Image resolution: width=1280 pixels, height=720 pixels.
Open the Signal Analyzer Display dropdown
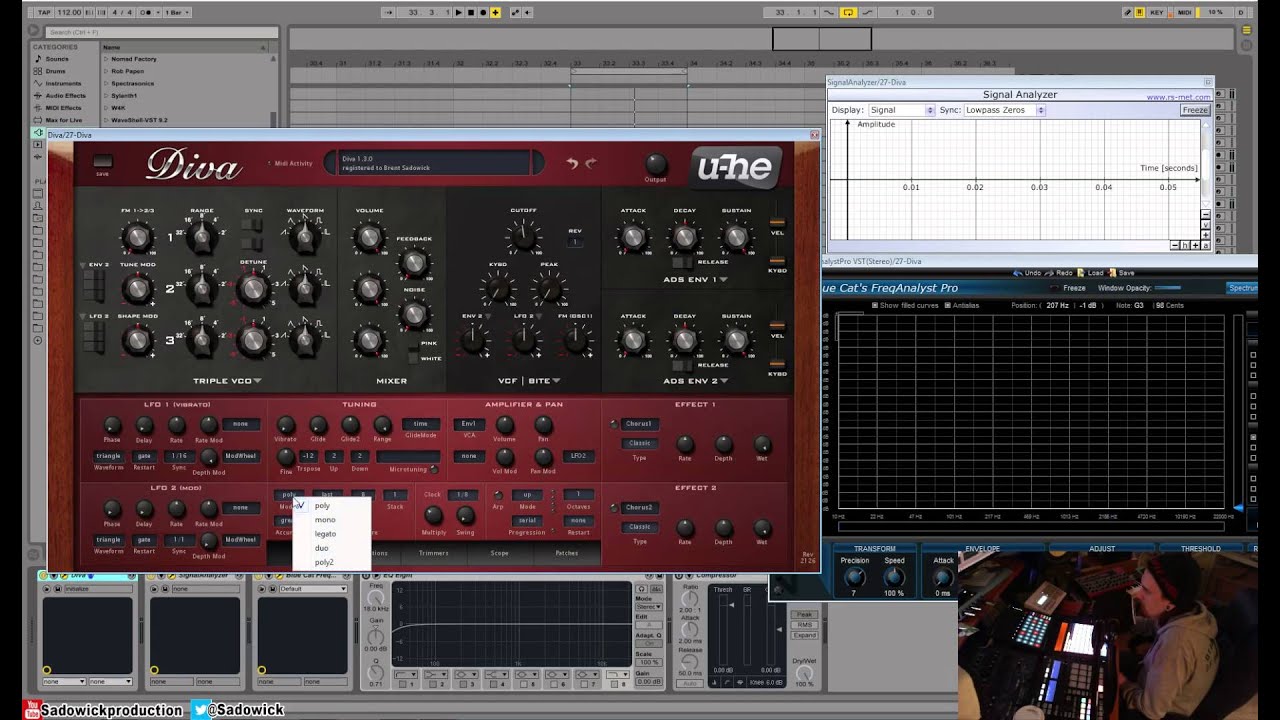tap(901, 110)
